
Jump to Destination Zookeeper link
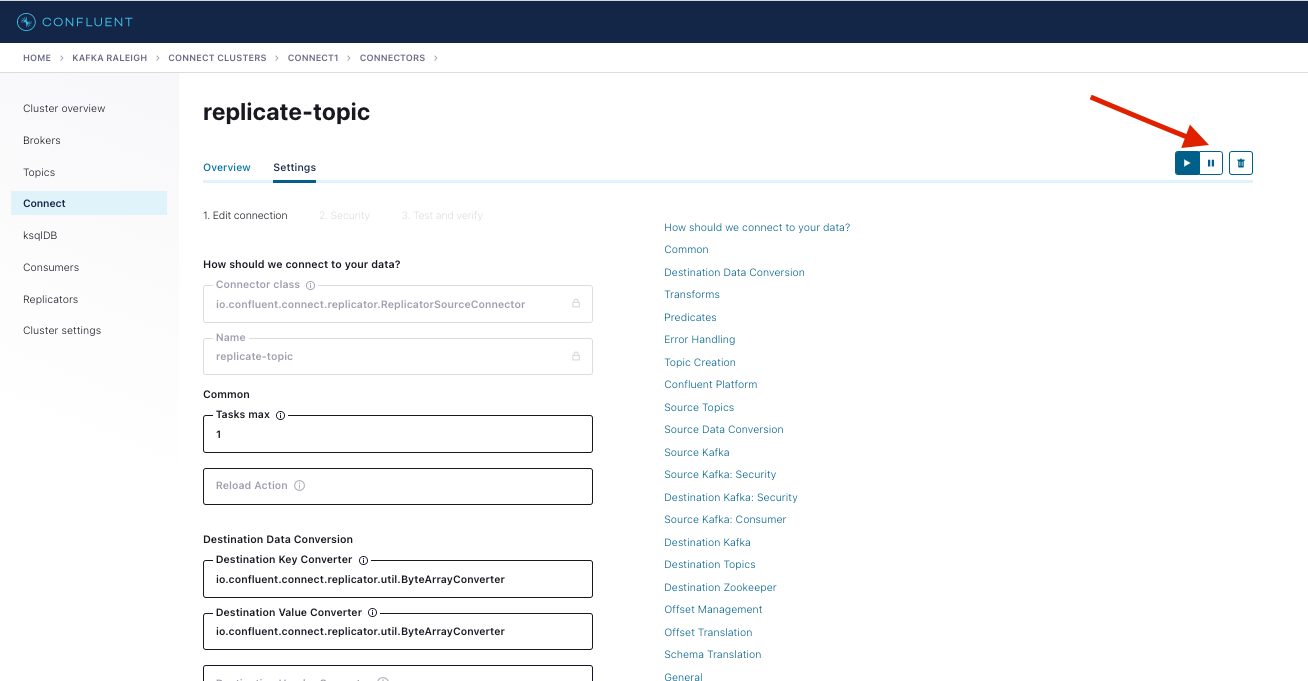(x=720, y=587)
